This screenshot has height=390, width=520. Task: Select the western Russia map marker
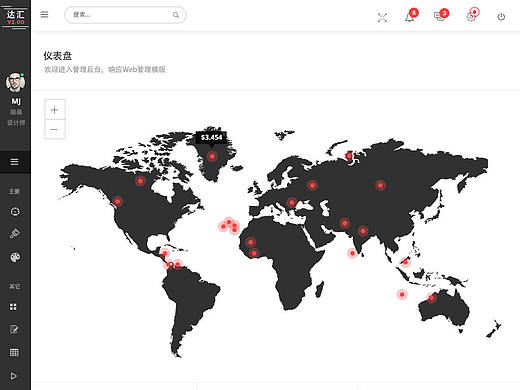pyautogui.click(x=312, y=185)
